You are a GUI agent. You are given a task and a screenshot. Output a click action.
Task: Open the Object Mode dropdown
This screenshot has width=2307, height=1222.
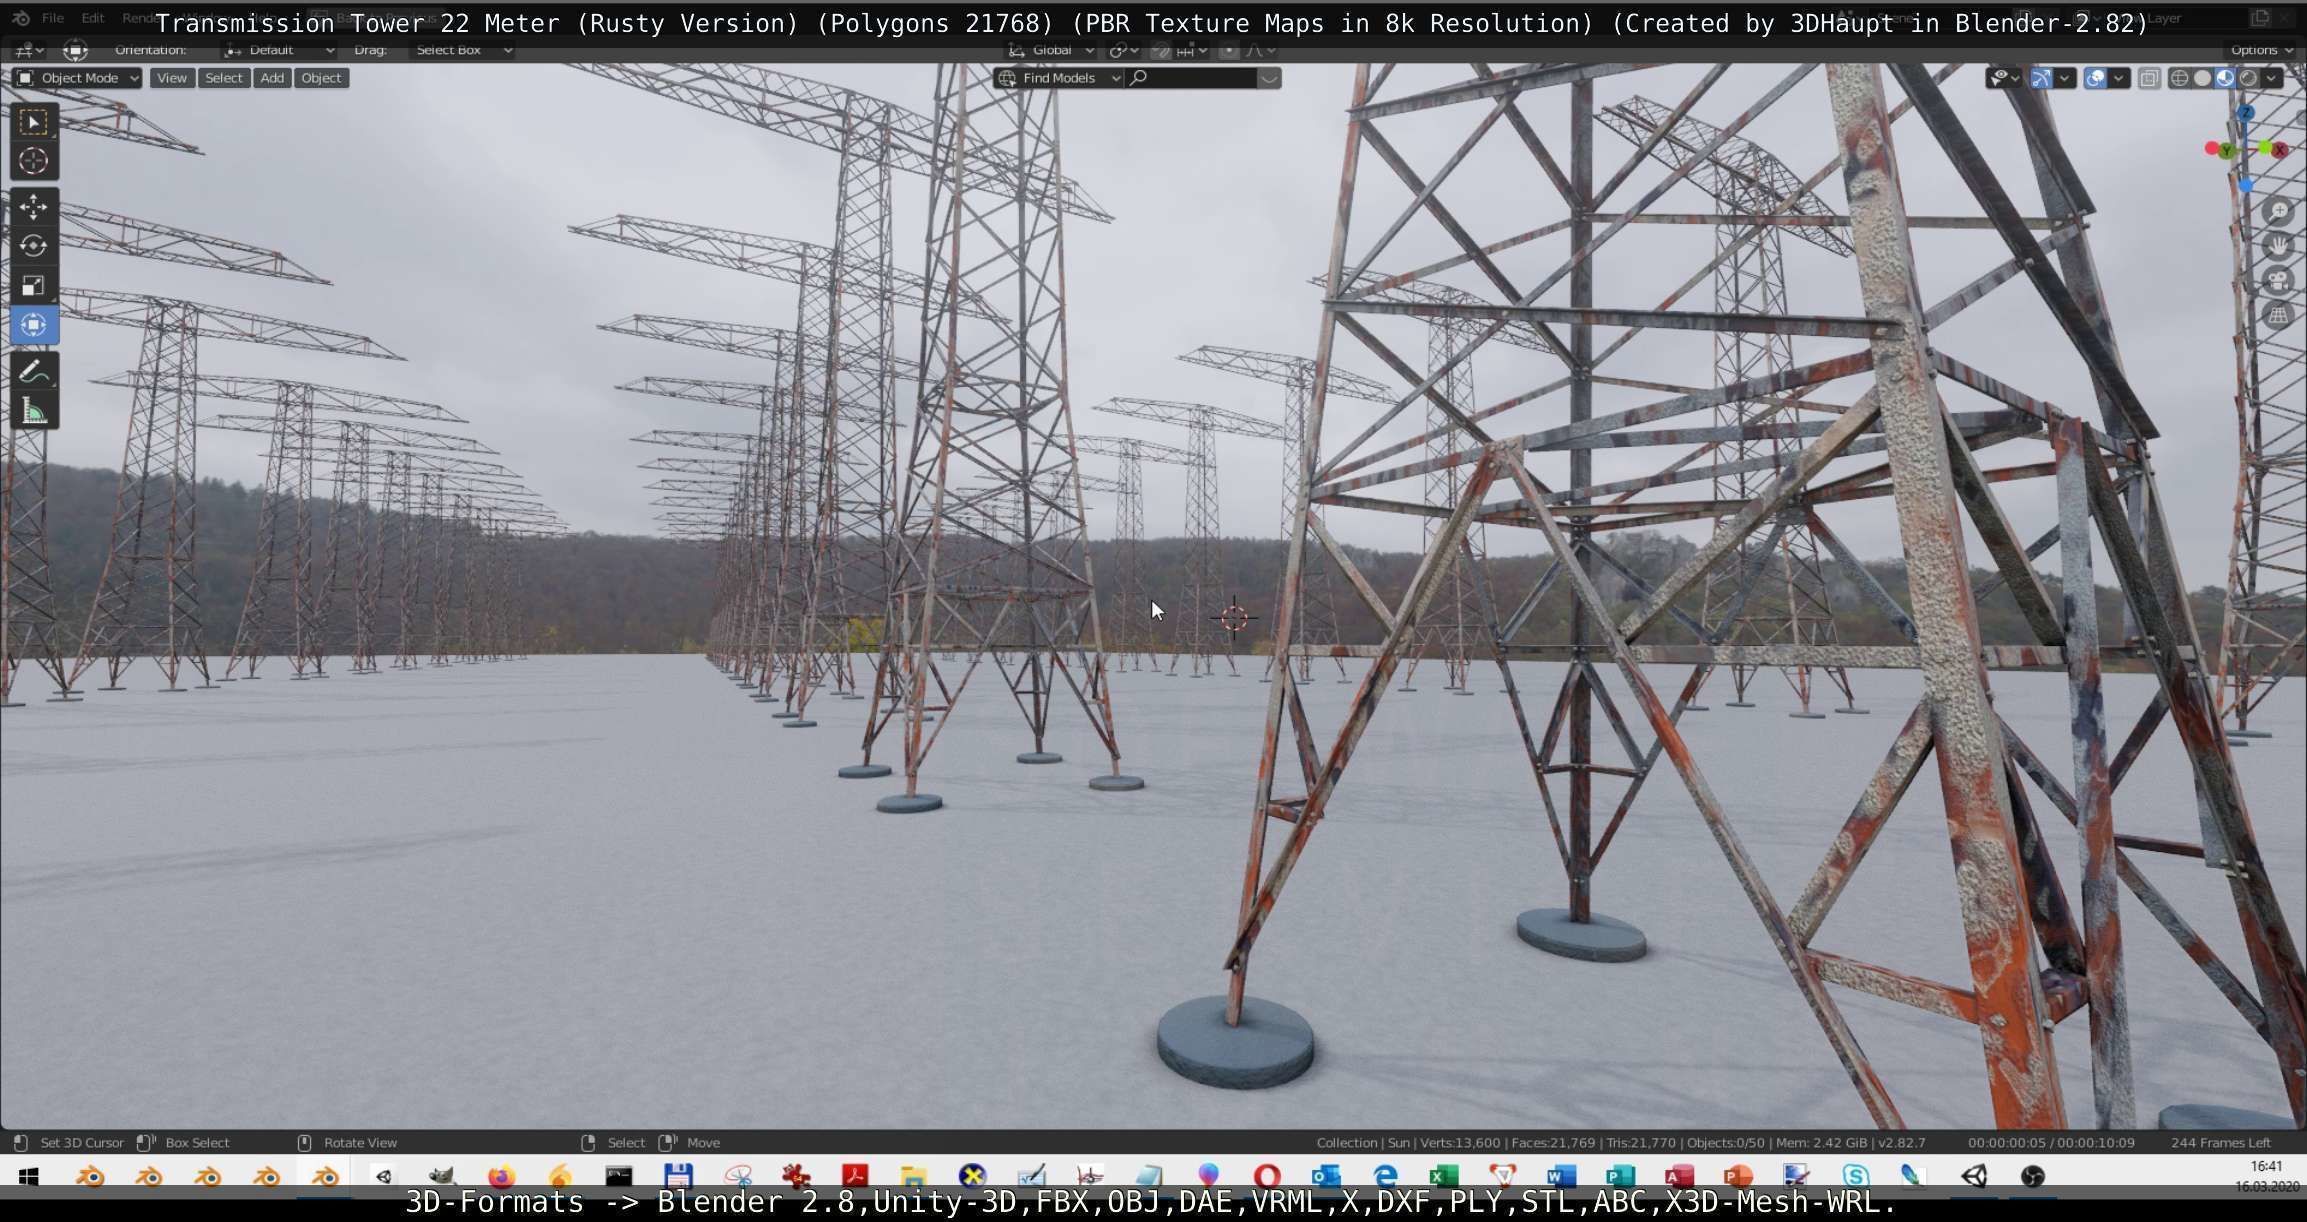click(x=78, y=78)
